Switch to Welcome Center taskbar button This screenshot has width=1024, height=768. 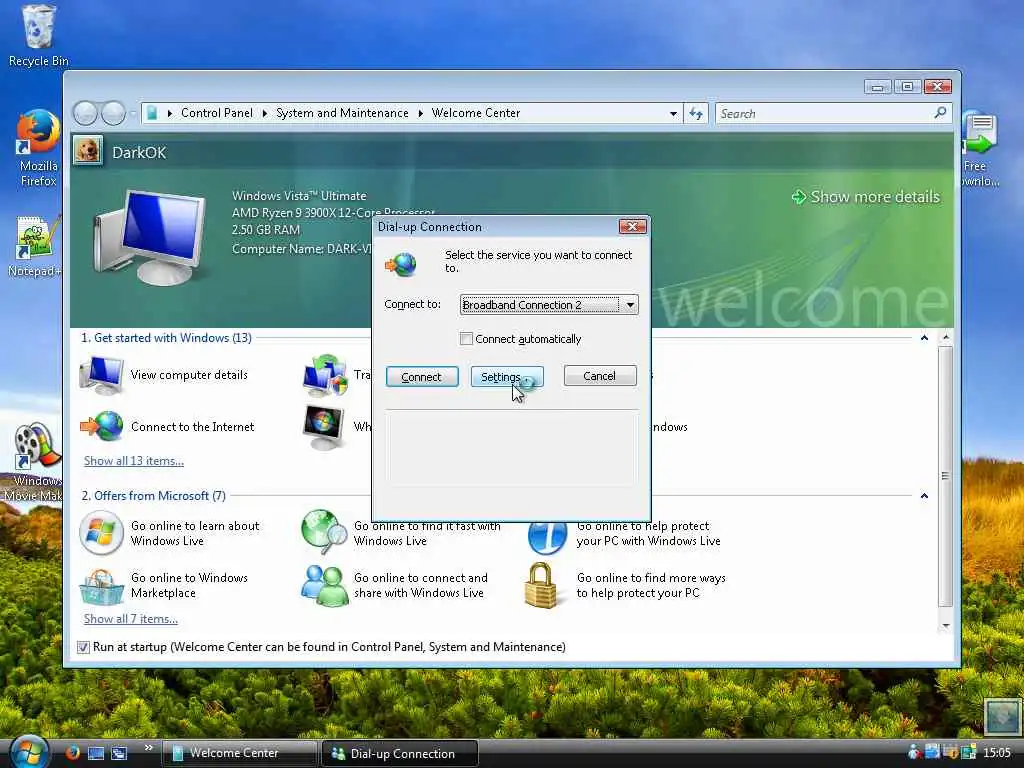[239, 753]
